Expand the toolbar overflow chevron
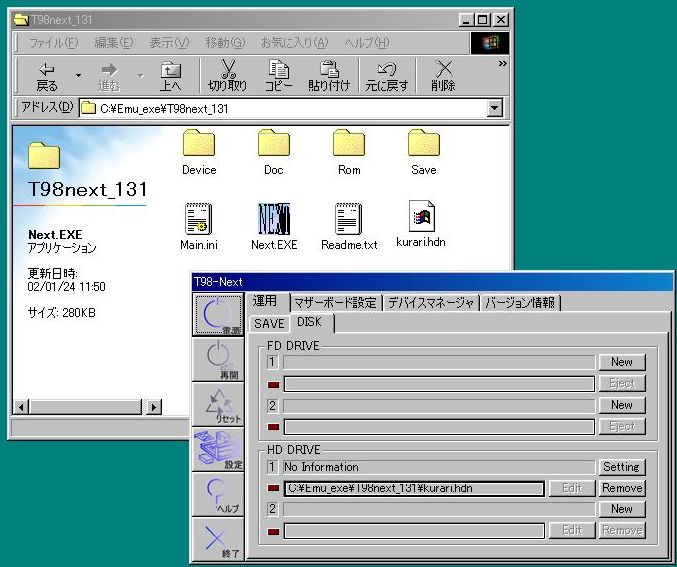The height and width of the screenshot is (567, 677). tap(502, 64)
